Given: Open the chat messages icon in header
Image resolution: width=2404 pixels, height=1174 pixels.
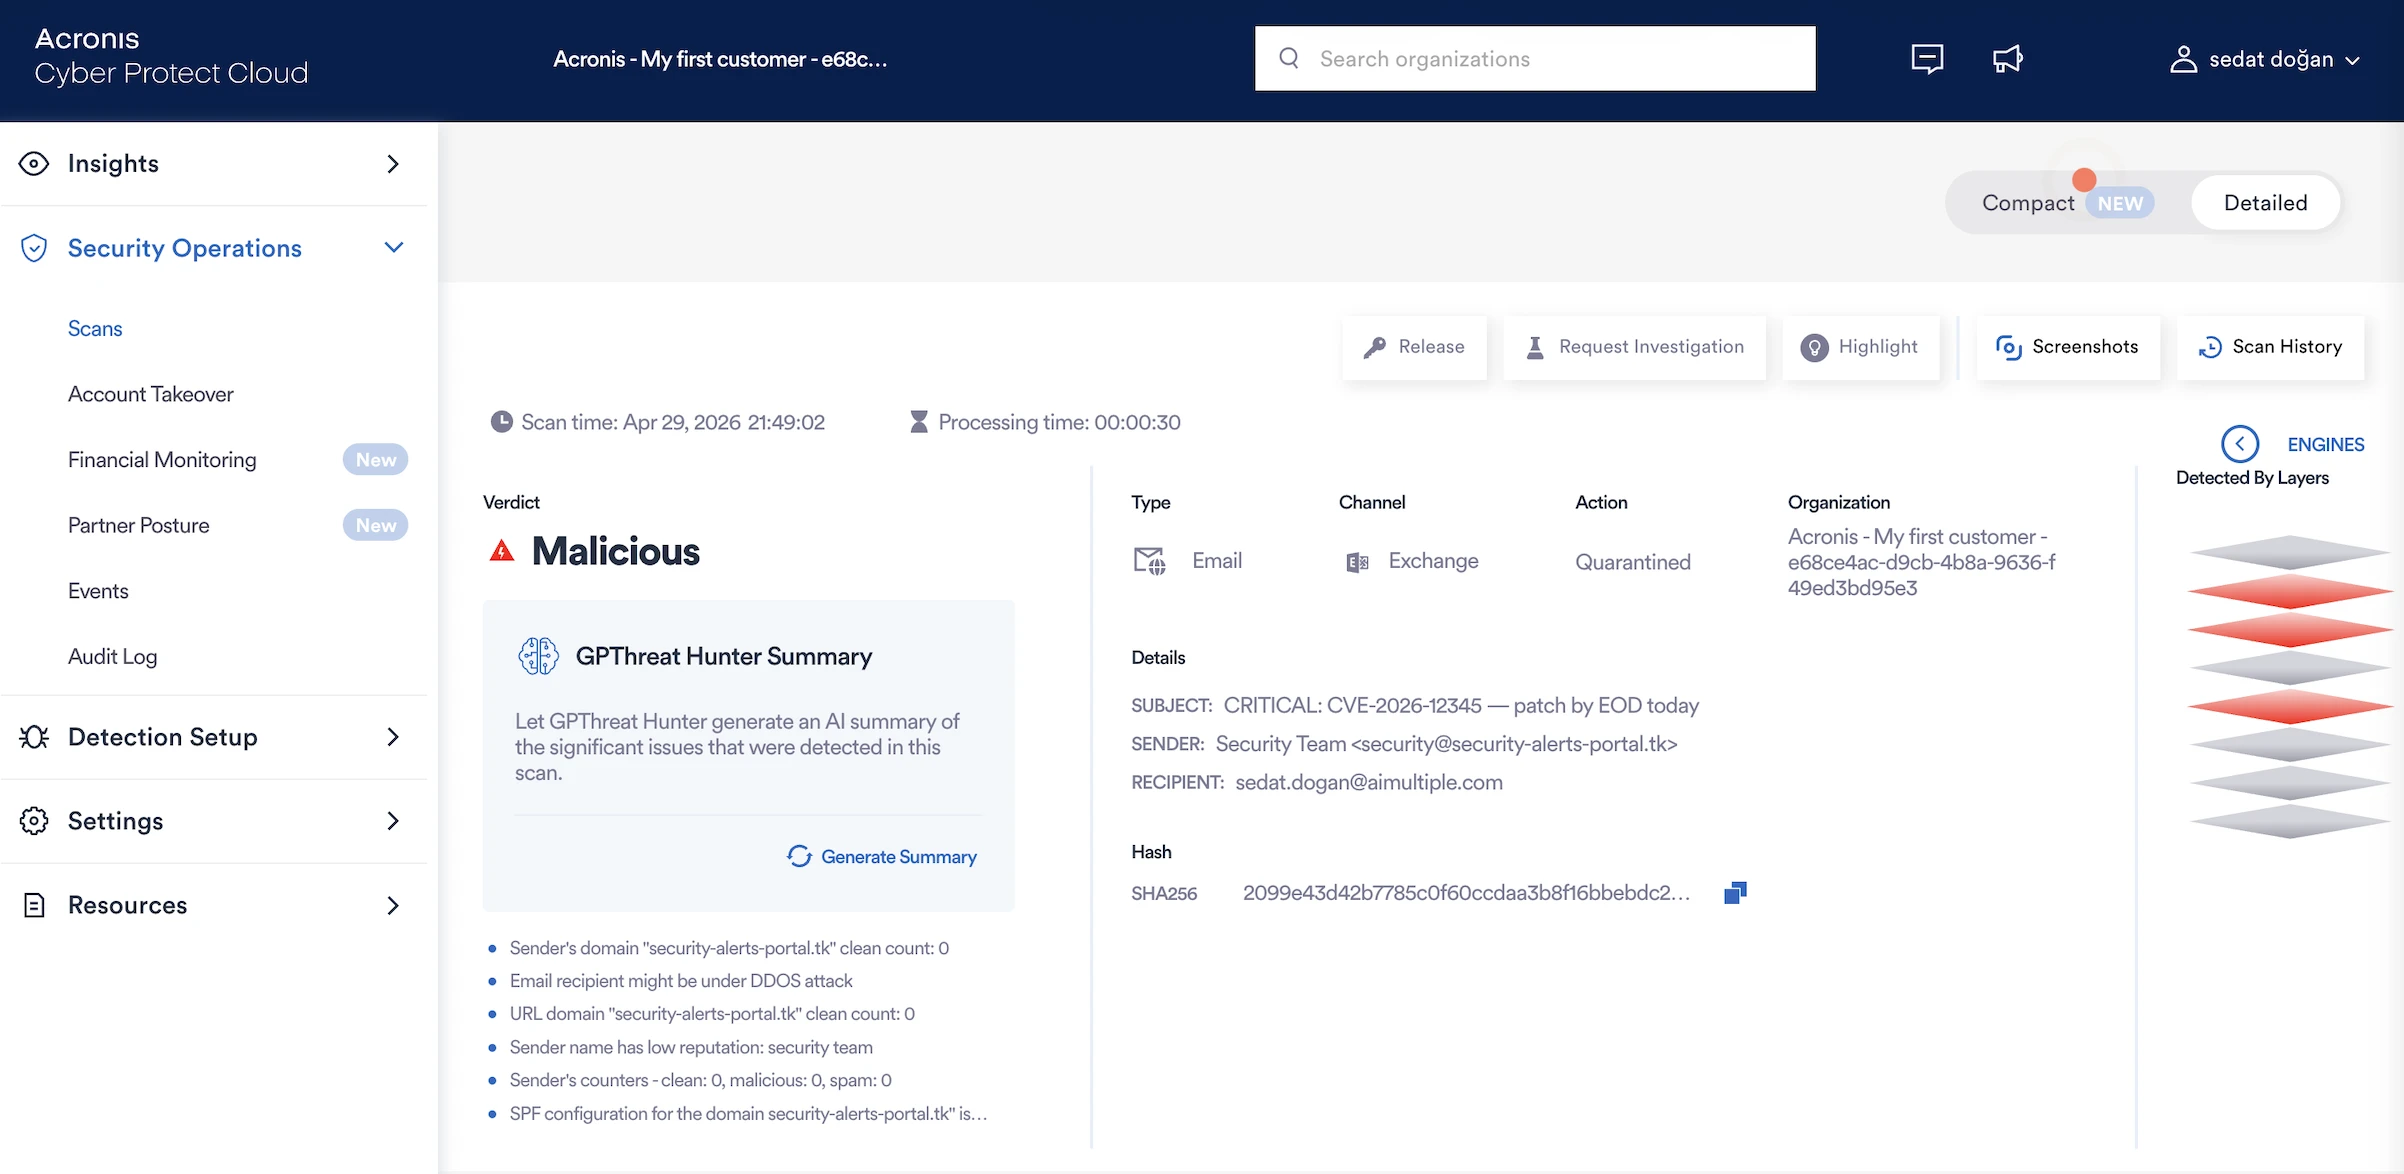Looking at the screenshot, I should tap(1927, 59).
